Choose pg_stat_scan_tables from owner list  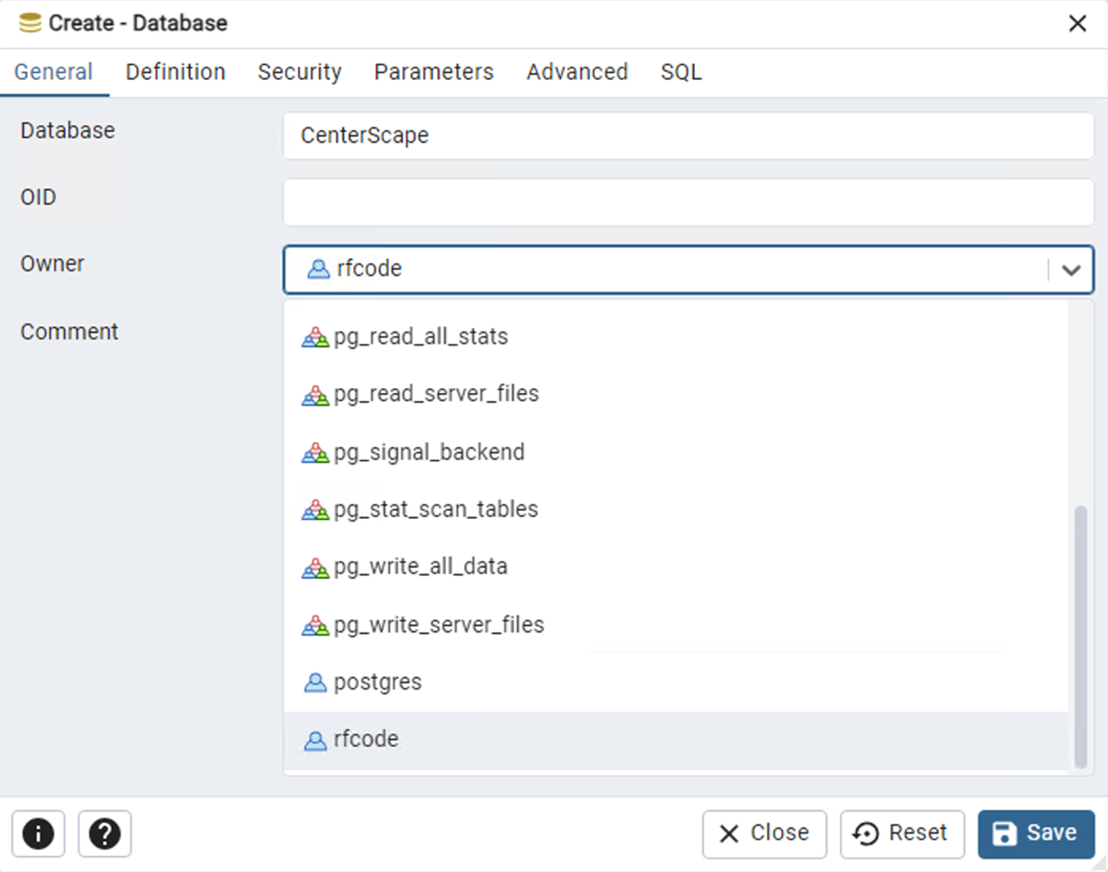(x=436, y=510)
